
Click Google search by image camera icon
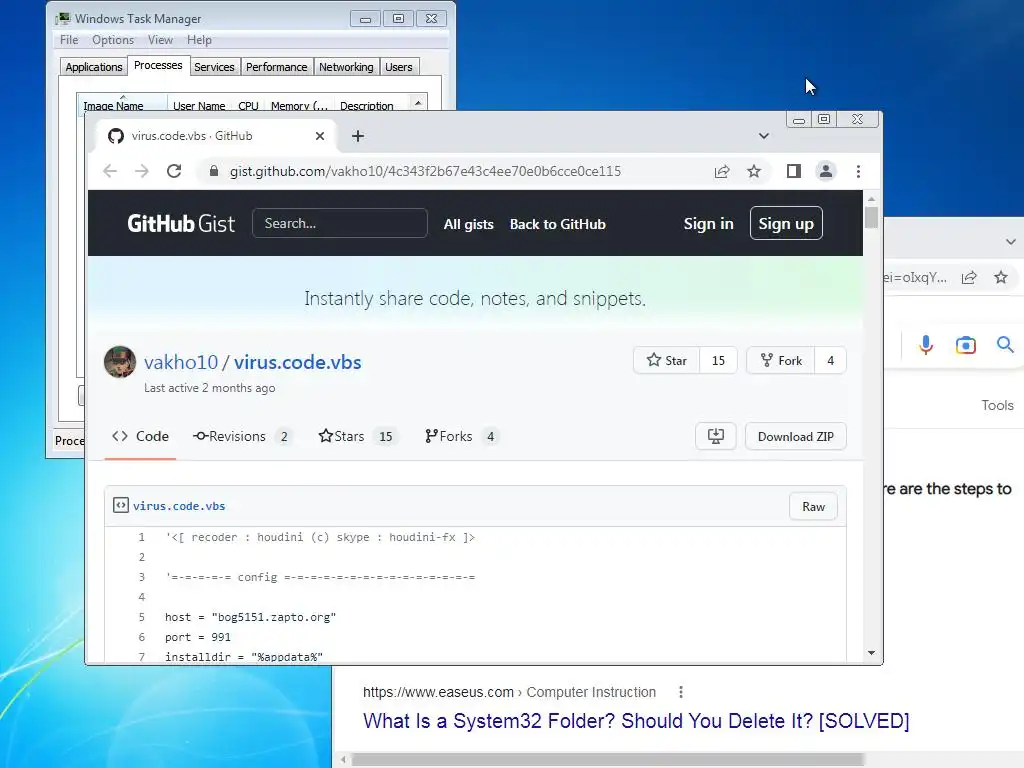coord(965,344)
